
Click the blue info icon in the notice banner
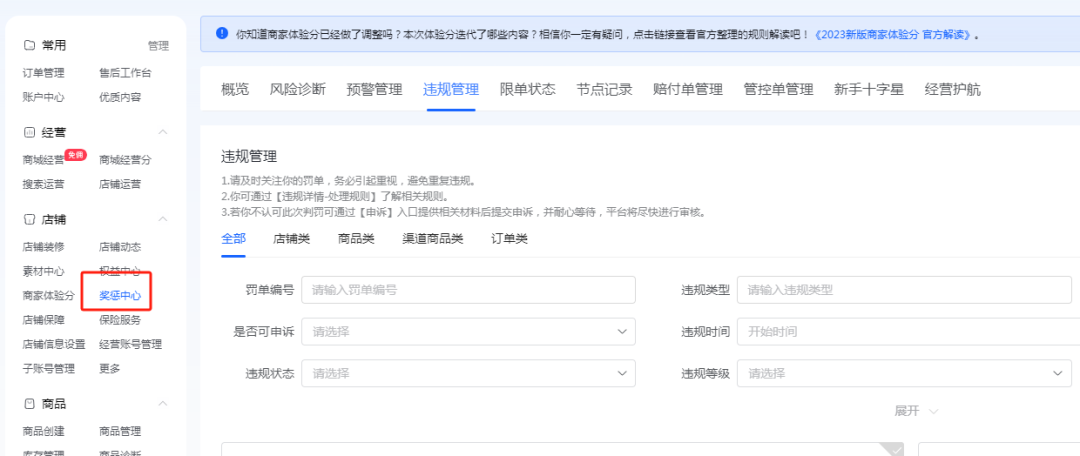coord(221,33)
